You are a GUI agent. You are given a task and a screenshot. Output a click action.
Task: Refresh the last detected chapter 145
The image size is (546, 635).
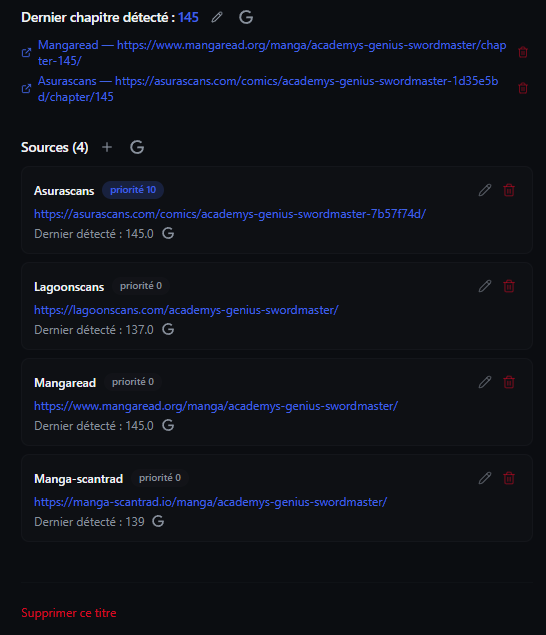246,17
